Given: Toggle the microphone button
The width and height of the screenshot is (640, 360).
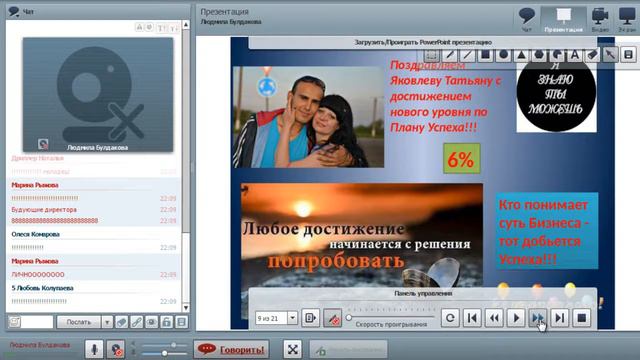Looking at the screenshot, I should point(94,349).
